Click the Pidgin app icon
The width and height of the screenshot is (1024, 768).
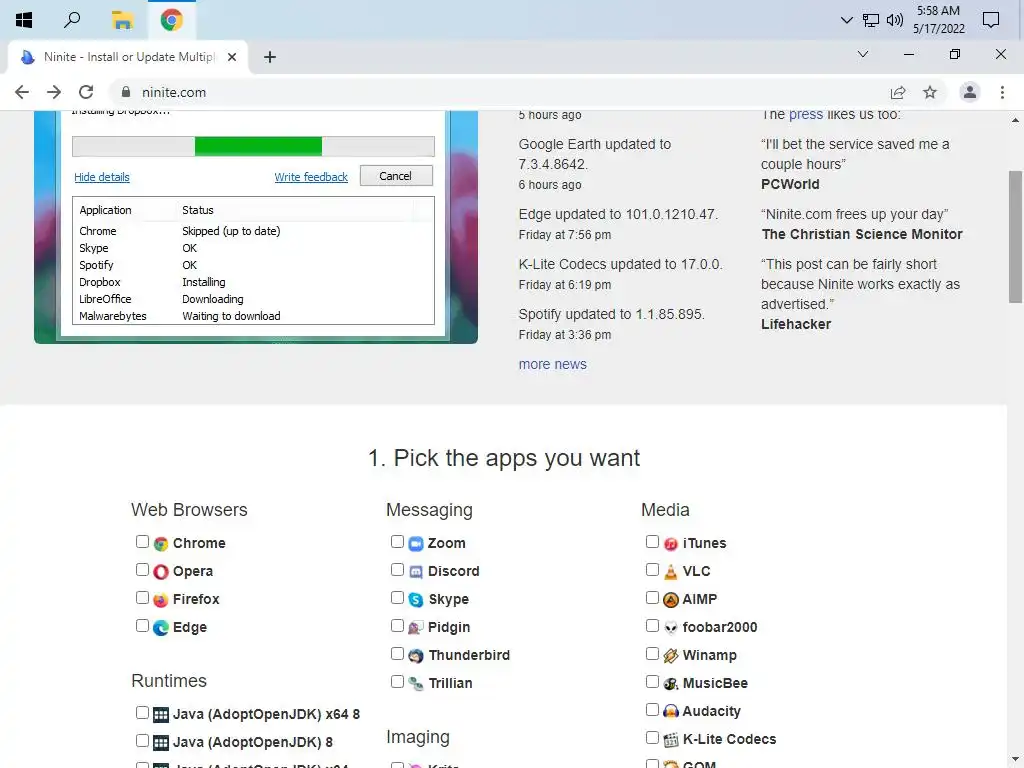click(416, 628)
